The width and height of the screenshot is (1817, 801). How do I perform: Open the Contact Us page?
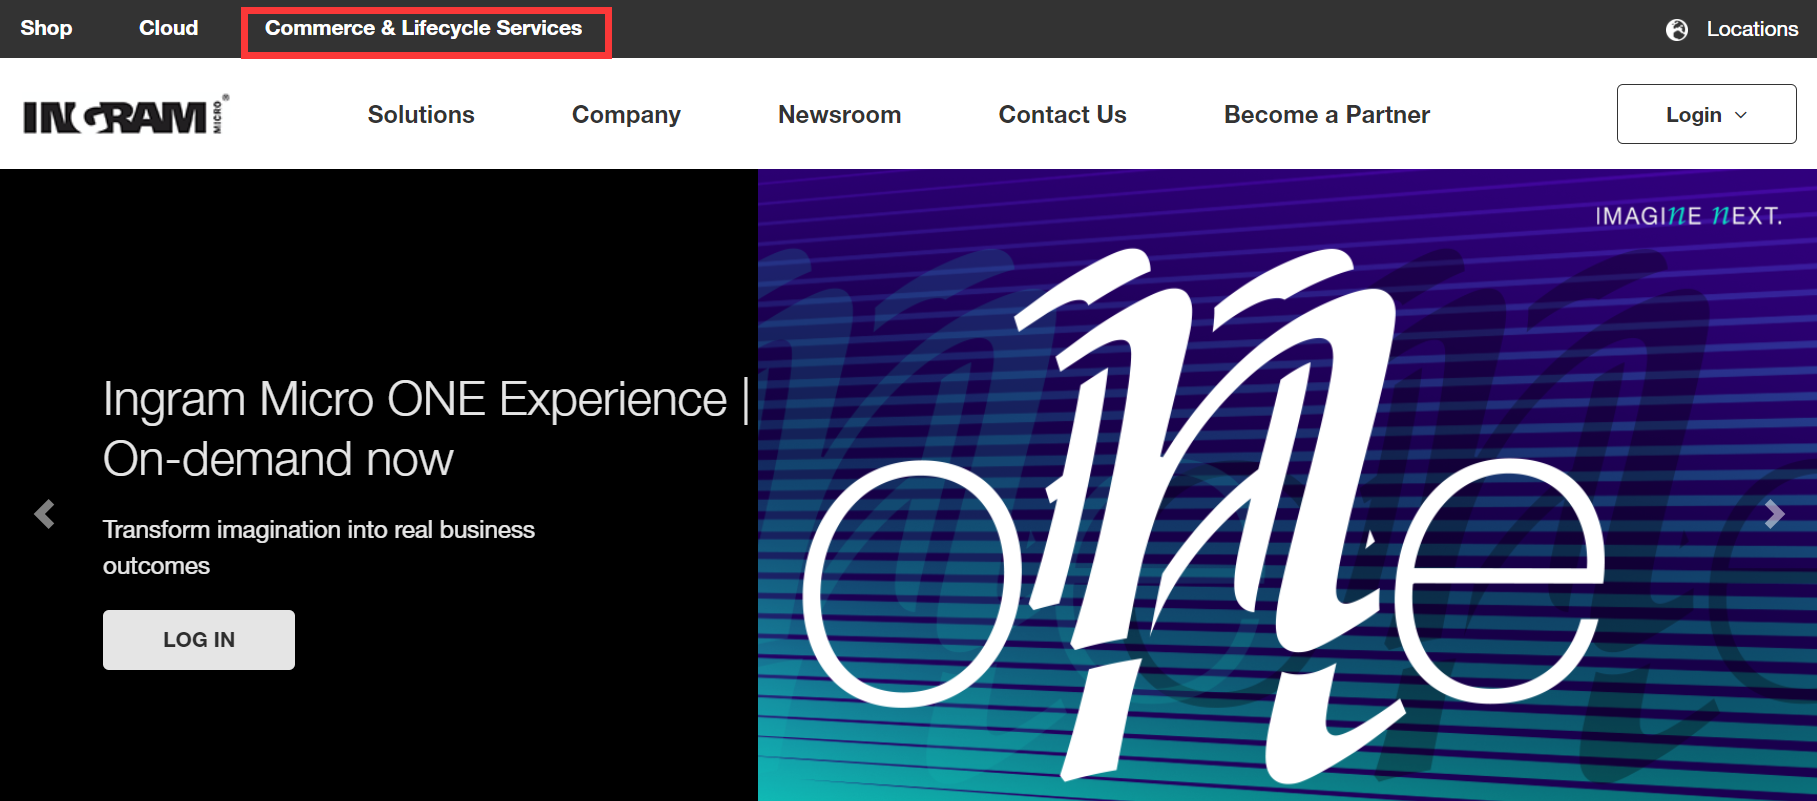[x=1062, y=115]
